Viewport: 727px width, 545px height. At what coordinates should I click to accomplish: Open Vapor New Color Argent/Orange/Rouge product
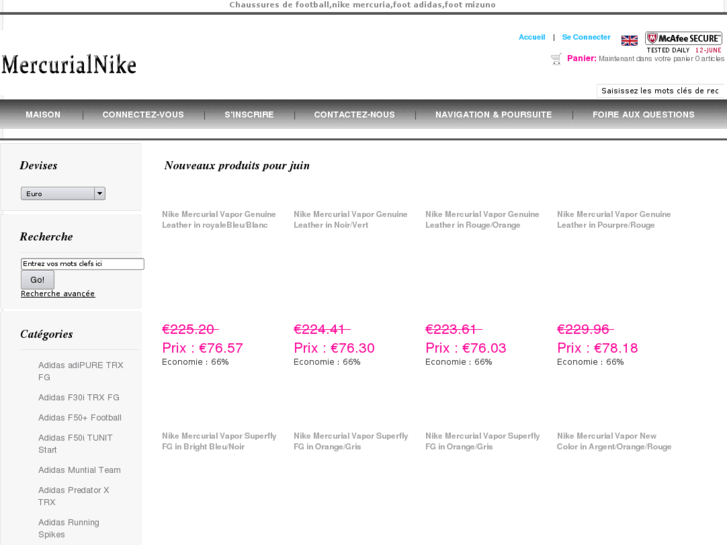tap(614, 441)
